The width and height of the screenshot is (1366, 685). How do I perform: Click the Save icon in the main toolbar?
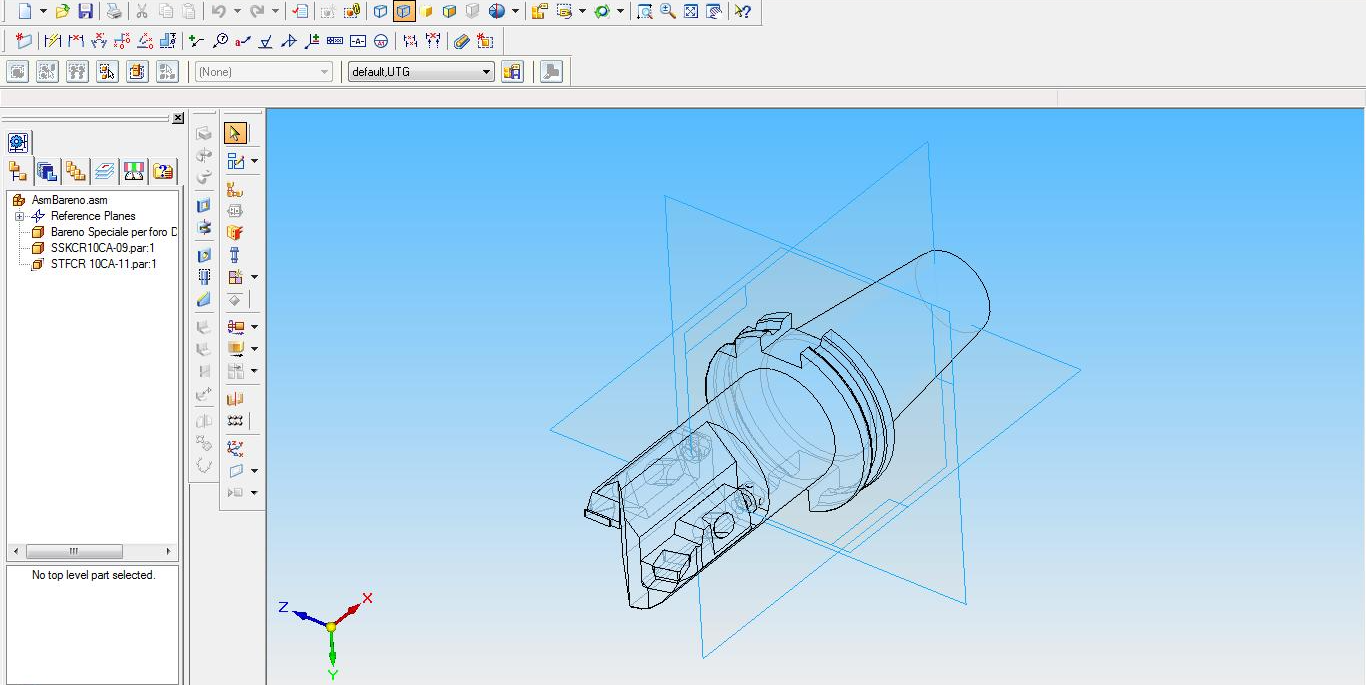[x=85, y=11]
